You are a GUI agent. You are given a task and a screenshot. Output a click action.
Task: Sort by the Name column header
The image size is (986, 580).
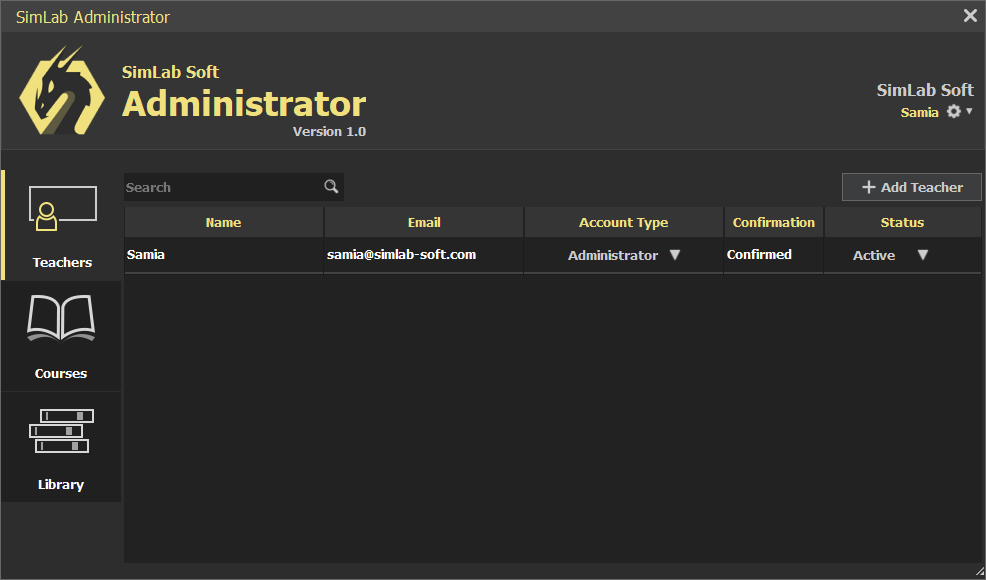223,223
